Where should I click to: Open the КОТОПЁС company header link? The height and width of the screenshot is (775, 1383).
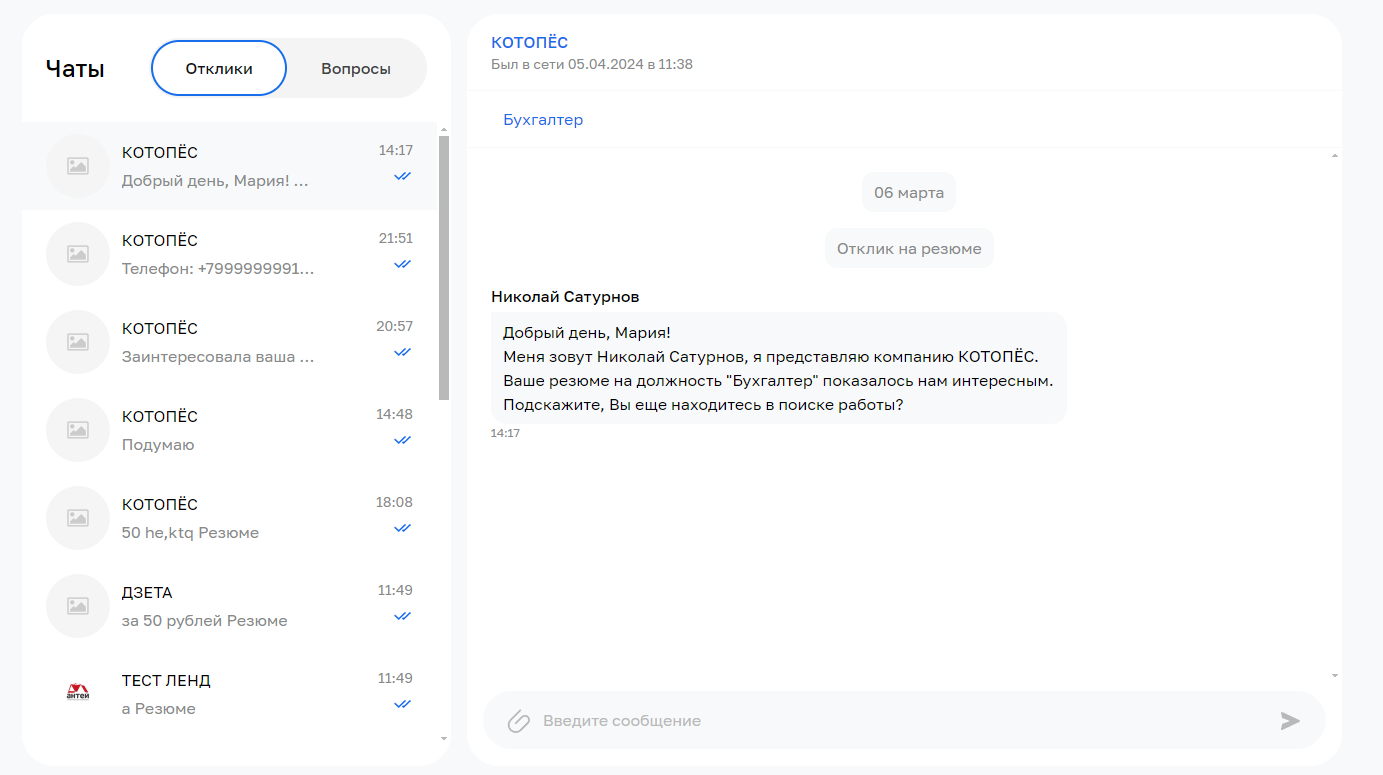point(529,42)
